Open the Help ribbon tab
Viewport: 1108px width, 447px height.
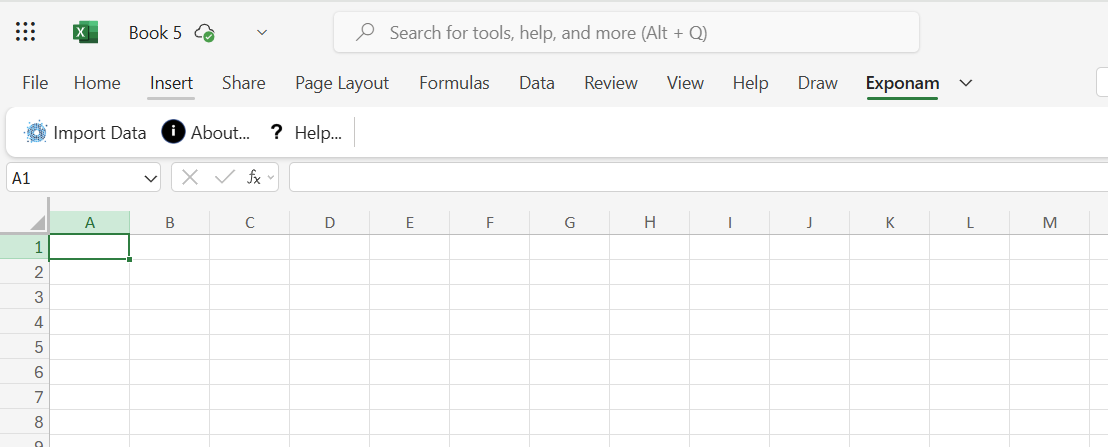point(750,83)
